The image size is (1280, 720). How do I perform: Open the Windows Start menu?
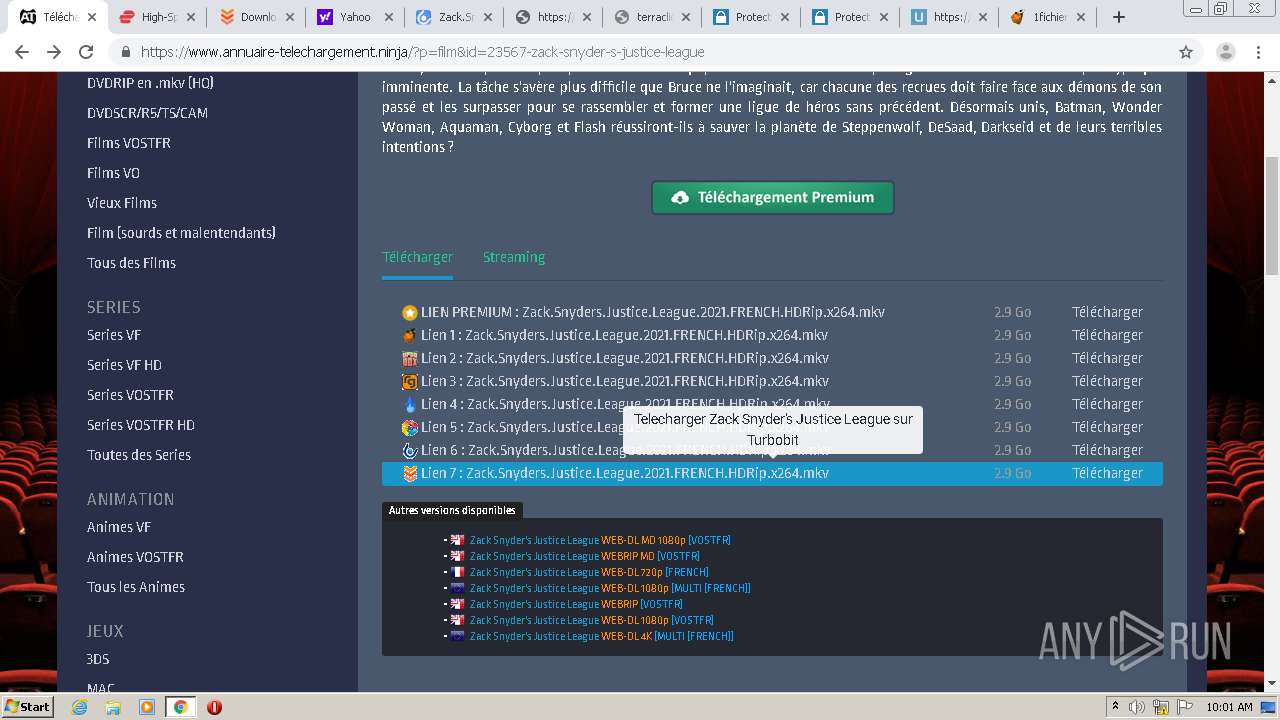pos(27,707)
